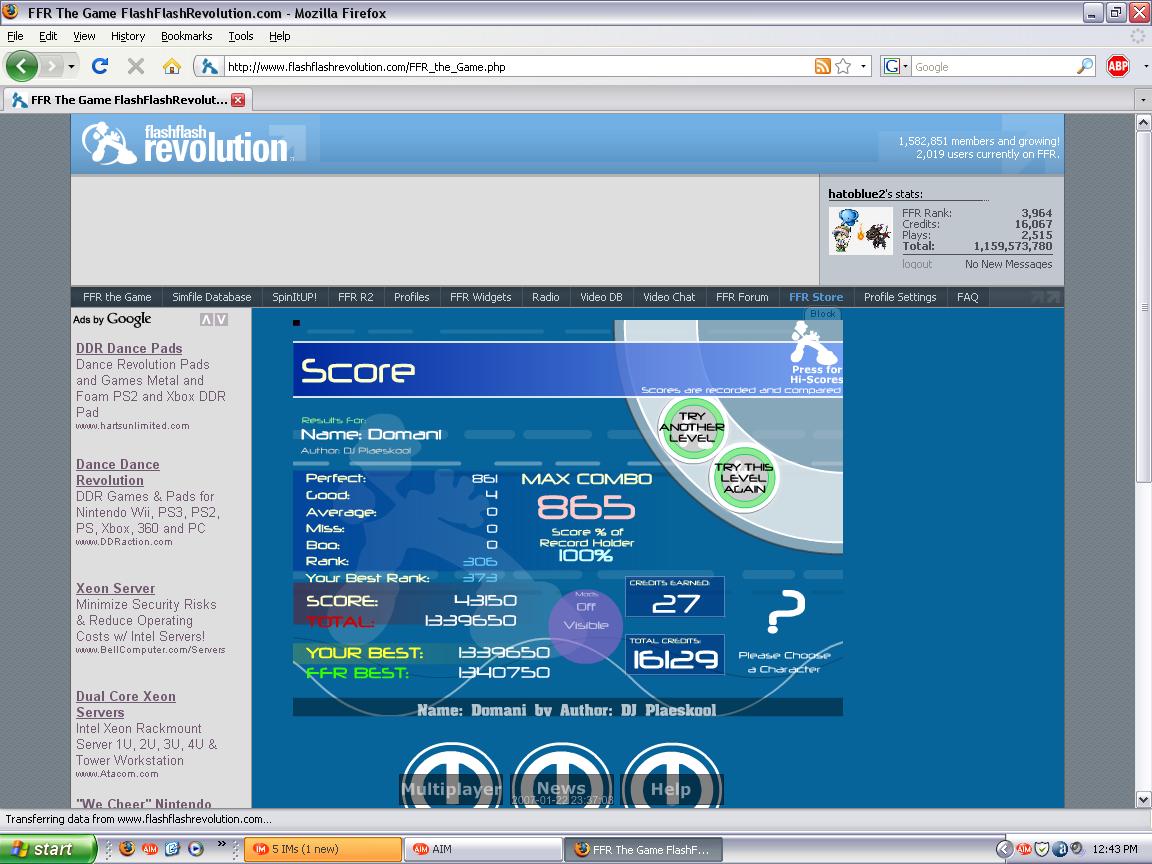Open the search engine selector dropdown

click(x=896, y=66)
